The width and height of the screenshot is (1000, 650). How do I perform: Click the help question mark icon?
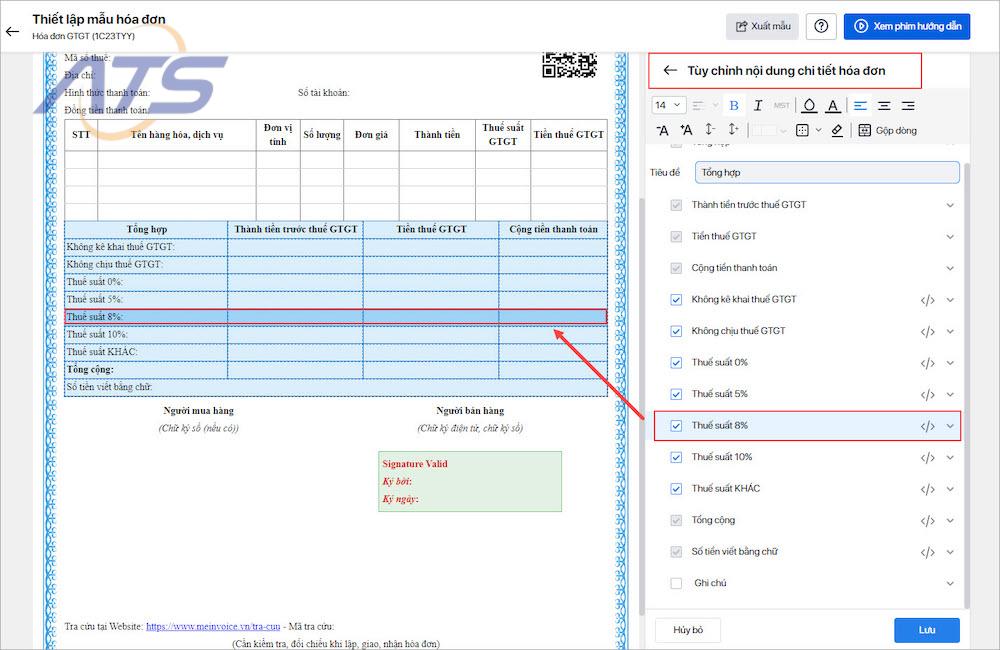(x=821, y=26)
